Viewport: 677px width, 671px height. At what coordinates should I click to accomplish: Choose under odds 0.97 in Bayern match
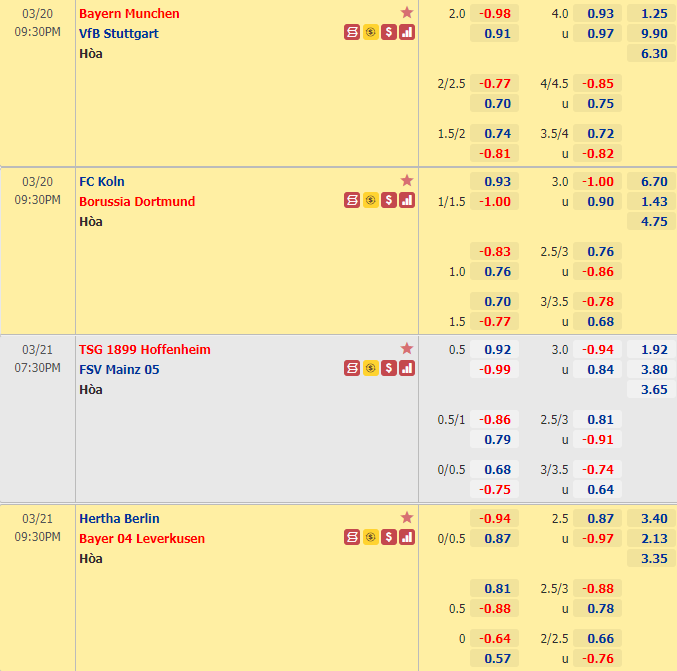click(598, 33)
